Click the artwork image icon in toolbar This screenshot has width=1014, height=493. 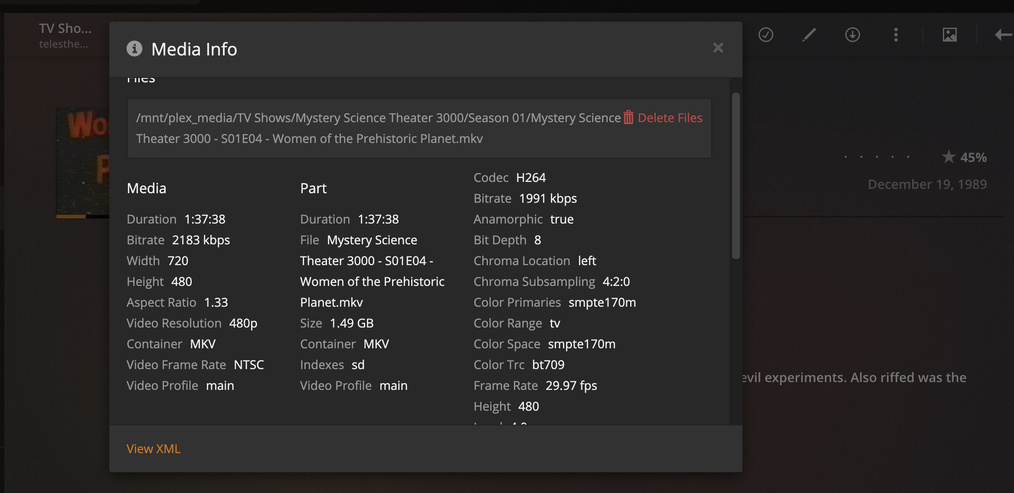pyautogui.click(x=949, y=35)
